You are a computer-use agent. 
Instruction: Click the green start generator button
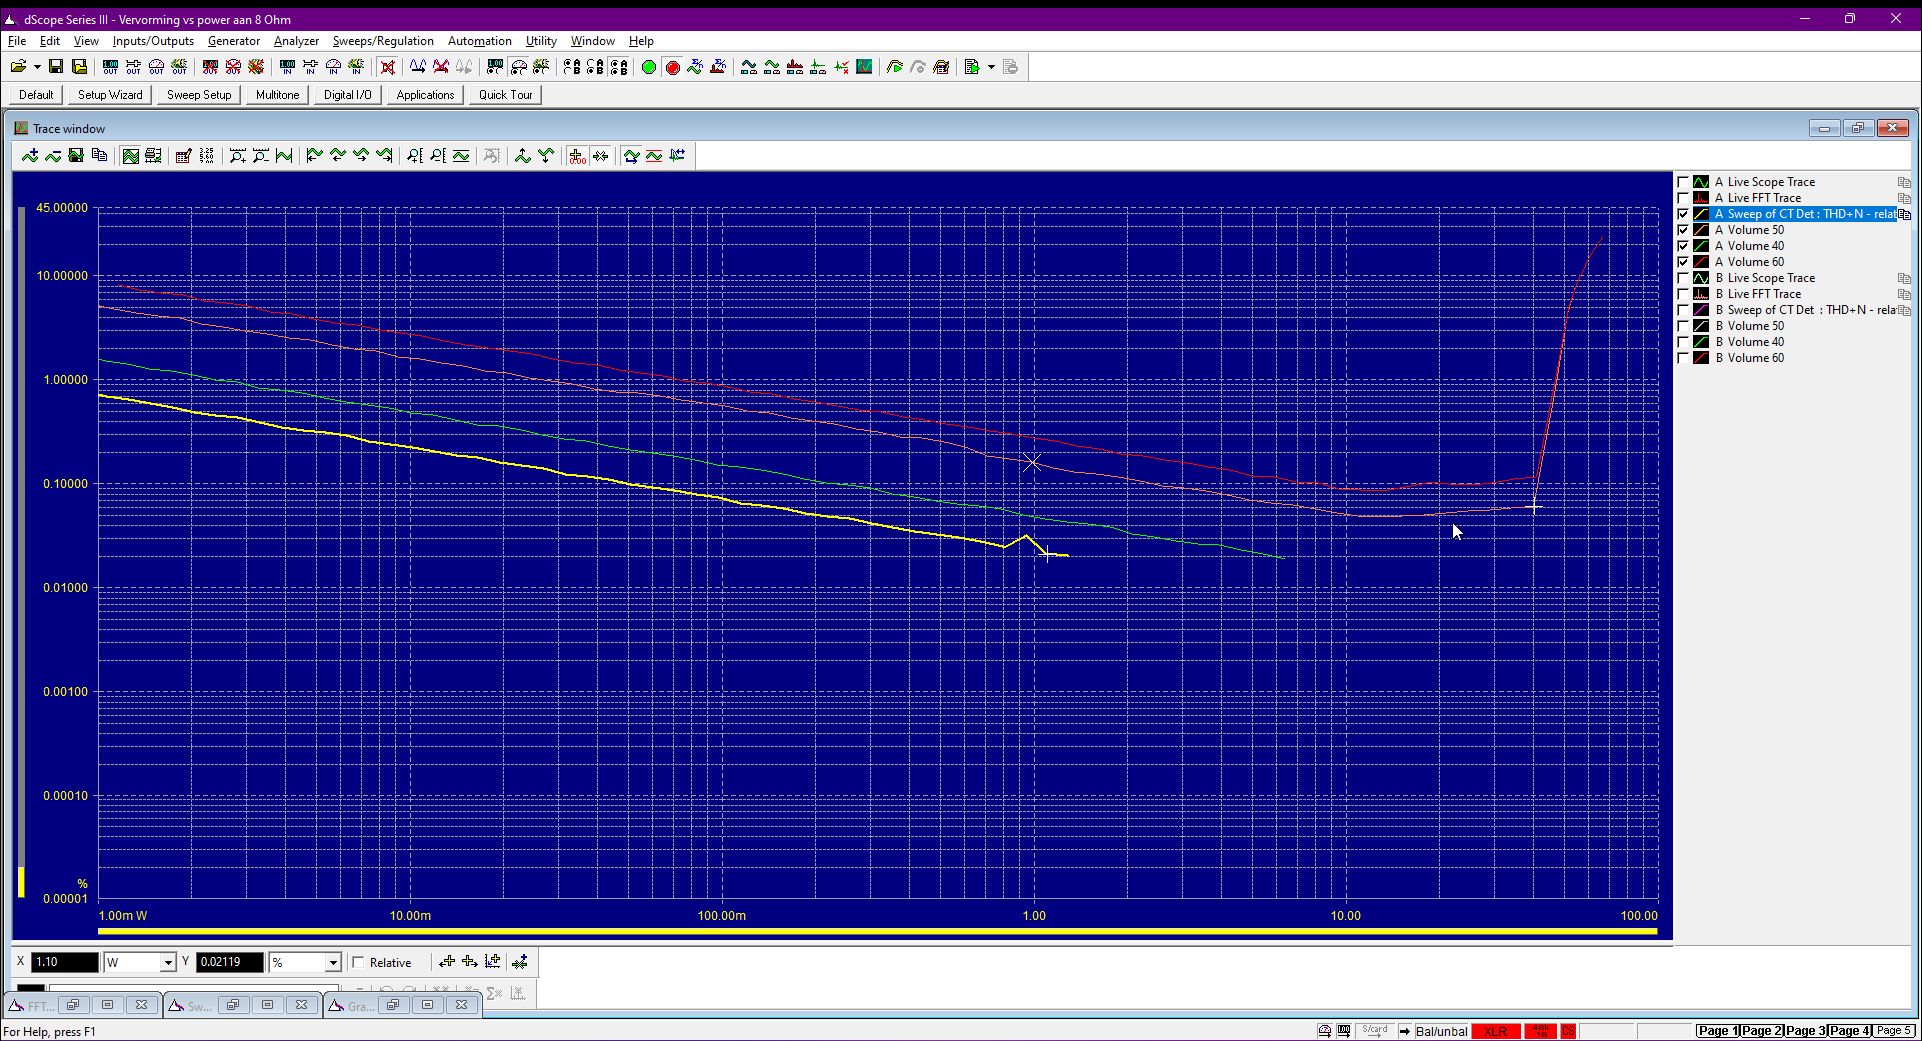(648, 67)
